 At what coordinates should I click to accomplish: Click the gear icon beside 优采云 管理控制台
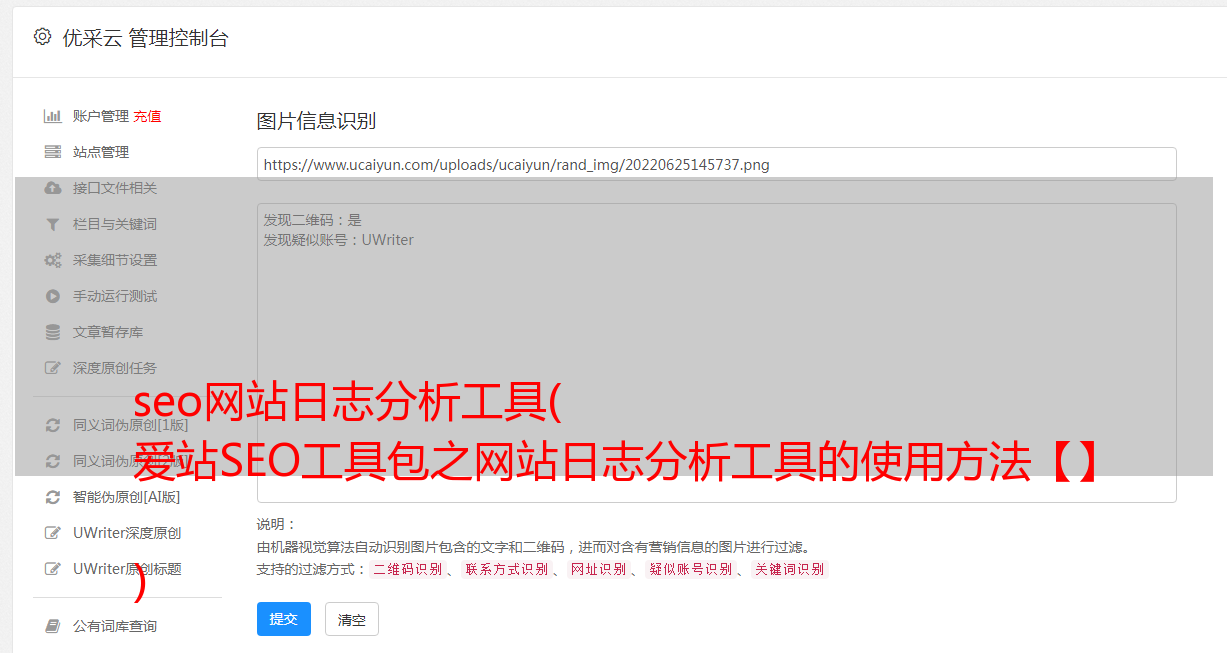click(x=42, y=37)
